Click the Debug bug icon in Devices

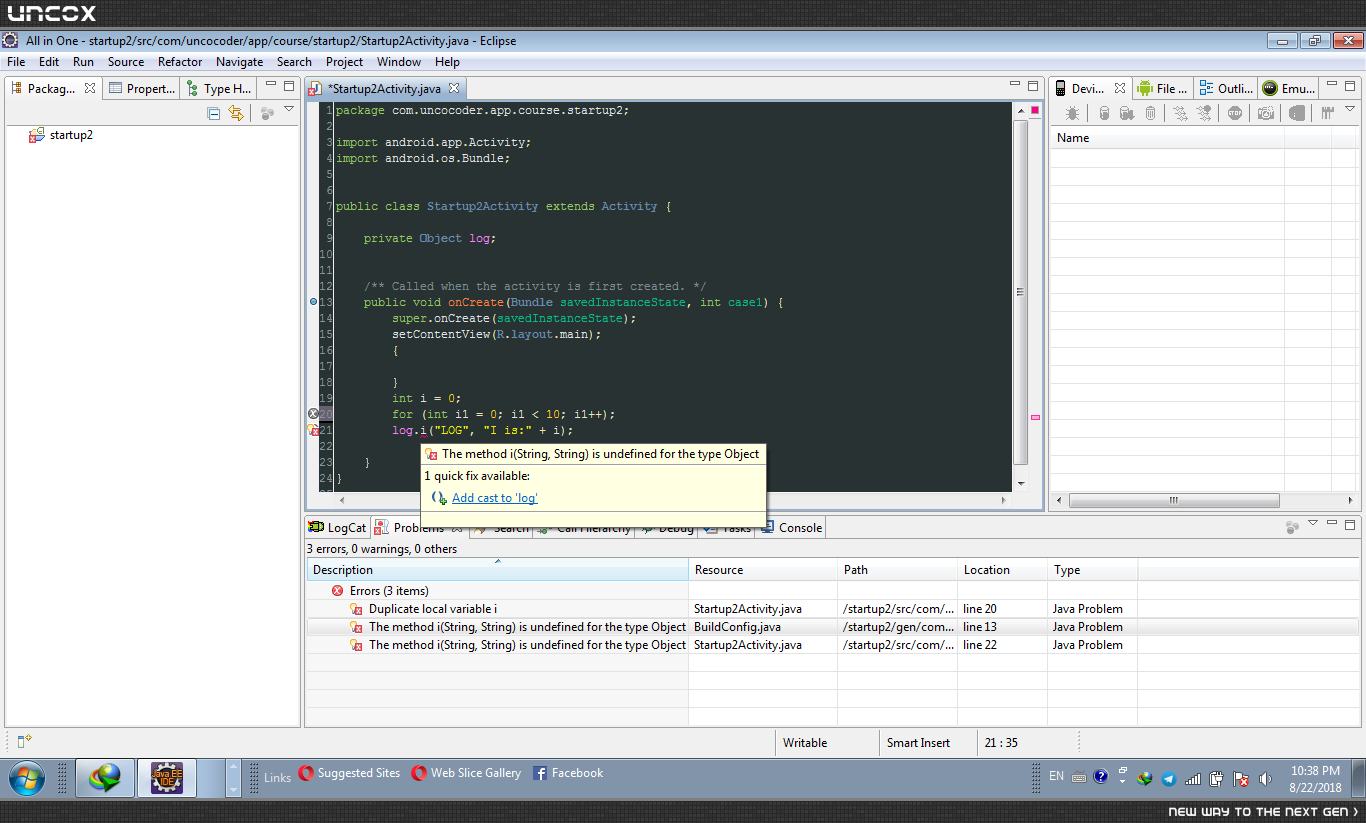[1072, 113]
